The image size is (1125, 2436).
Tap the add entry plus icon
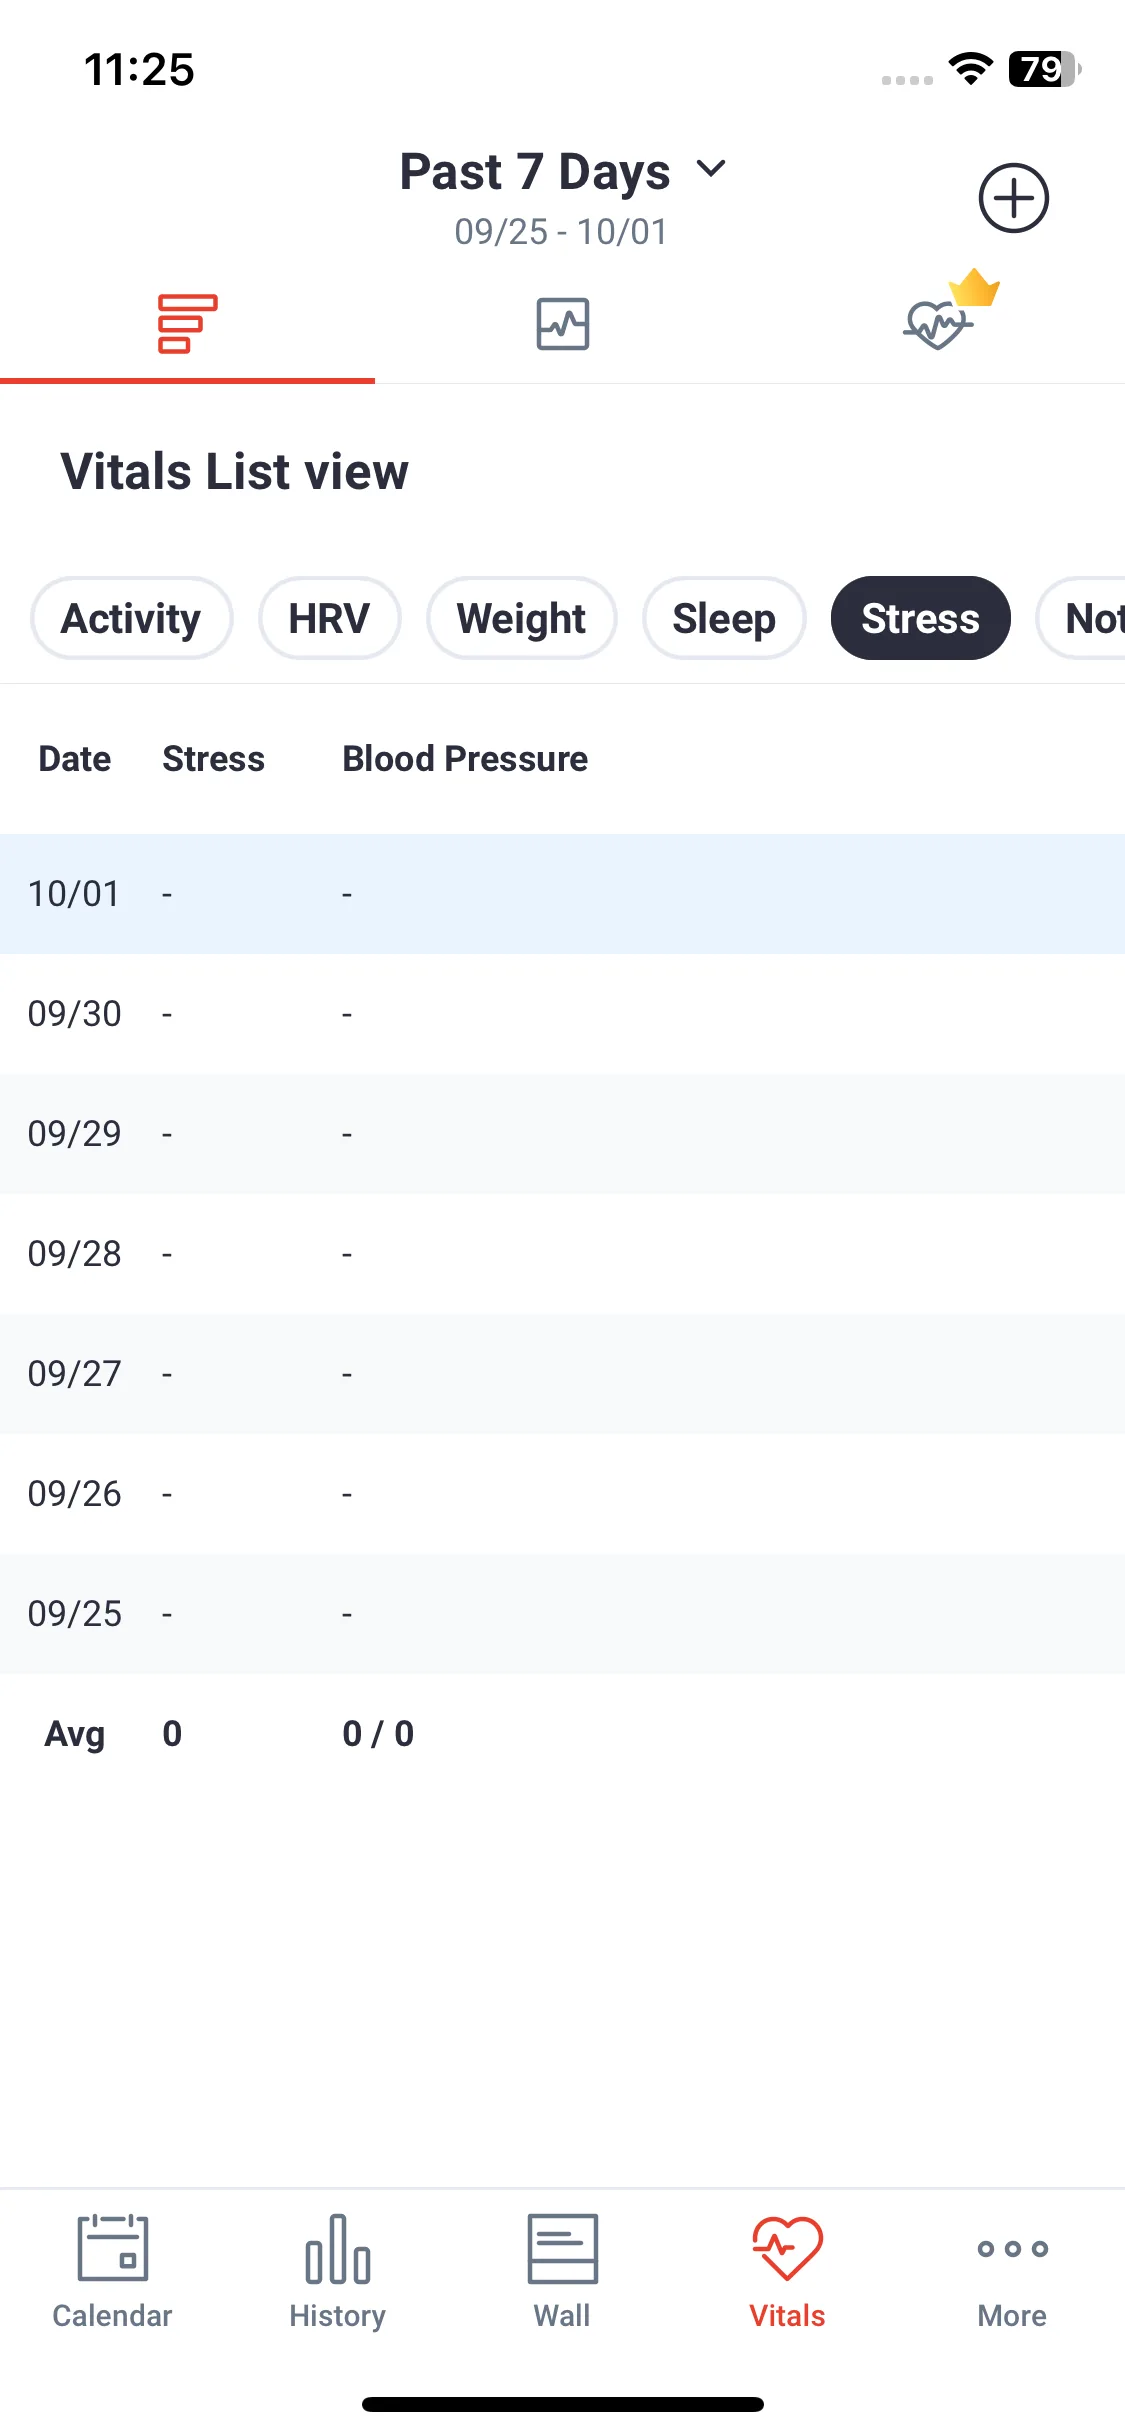pos(1013,198)
